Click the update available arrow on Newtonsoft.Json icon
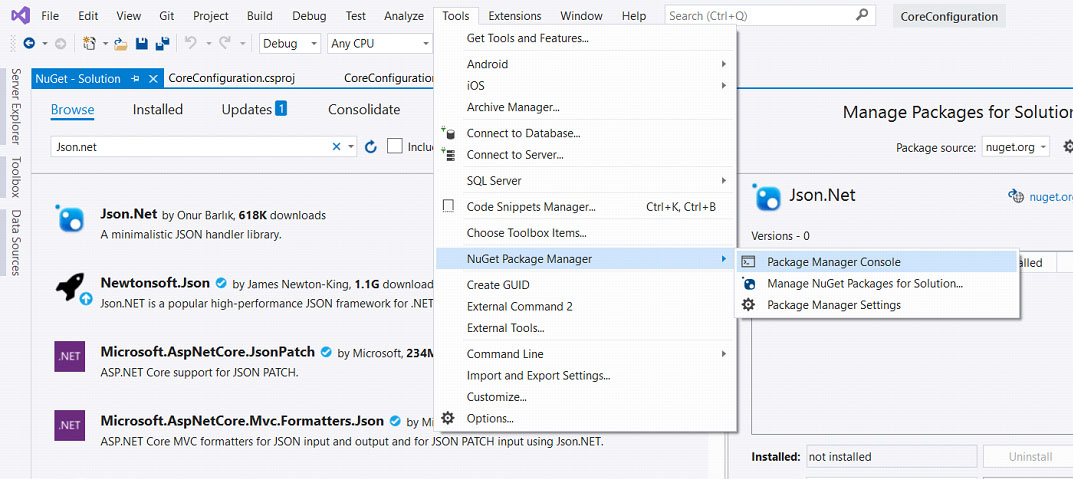1073x479 pixels. 86,298
